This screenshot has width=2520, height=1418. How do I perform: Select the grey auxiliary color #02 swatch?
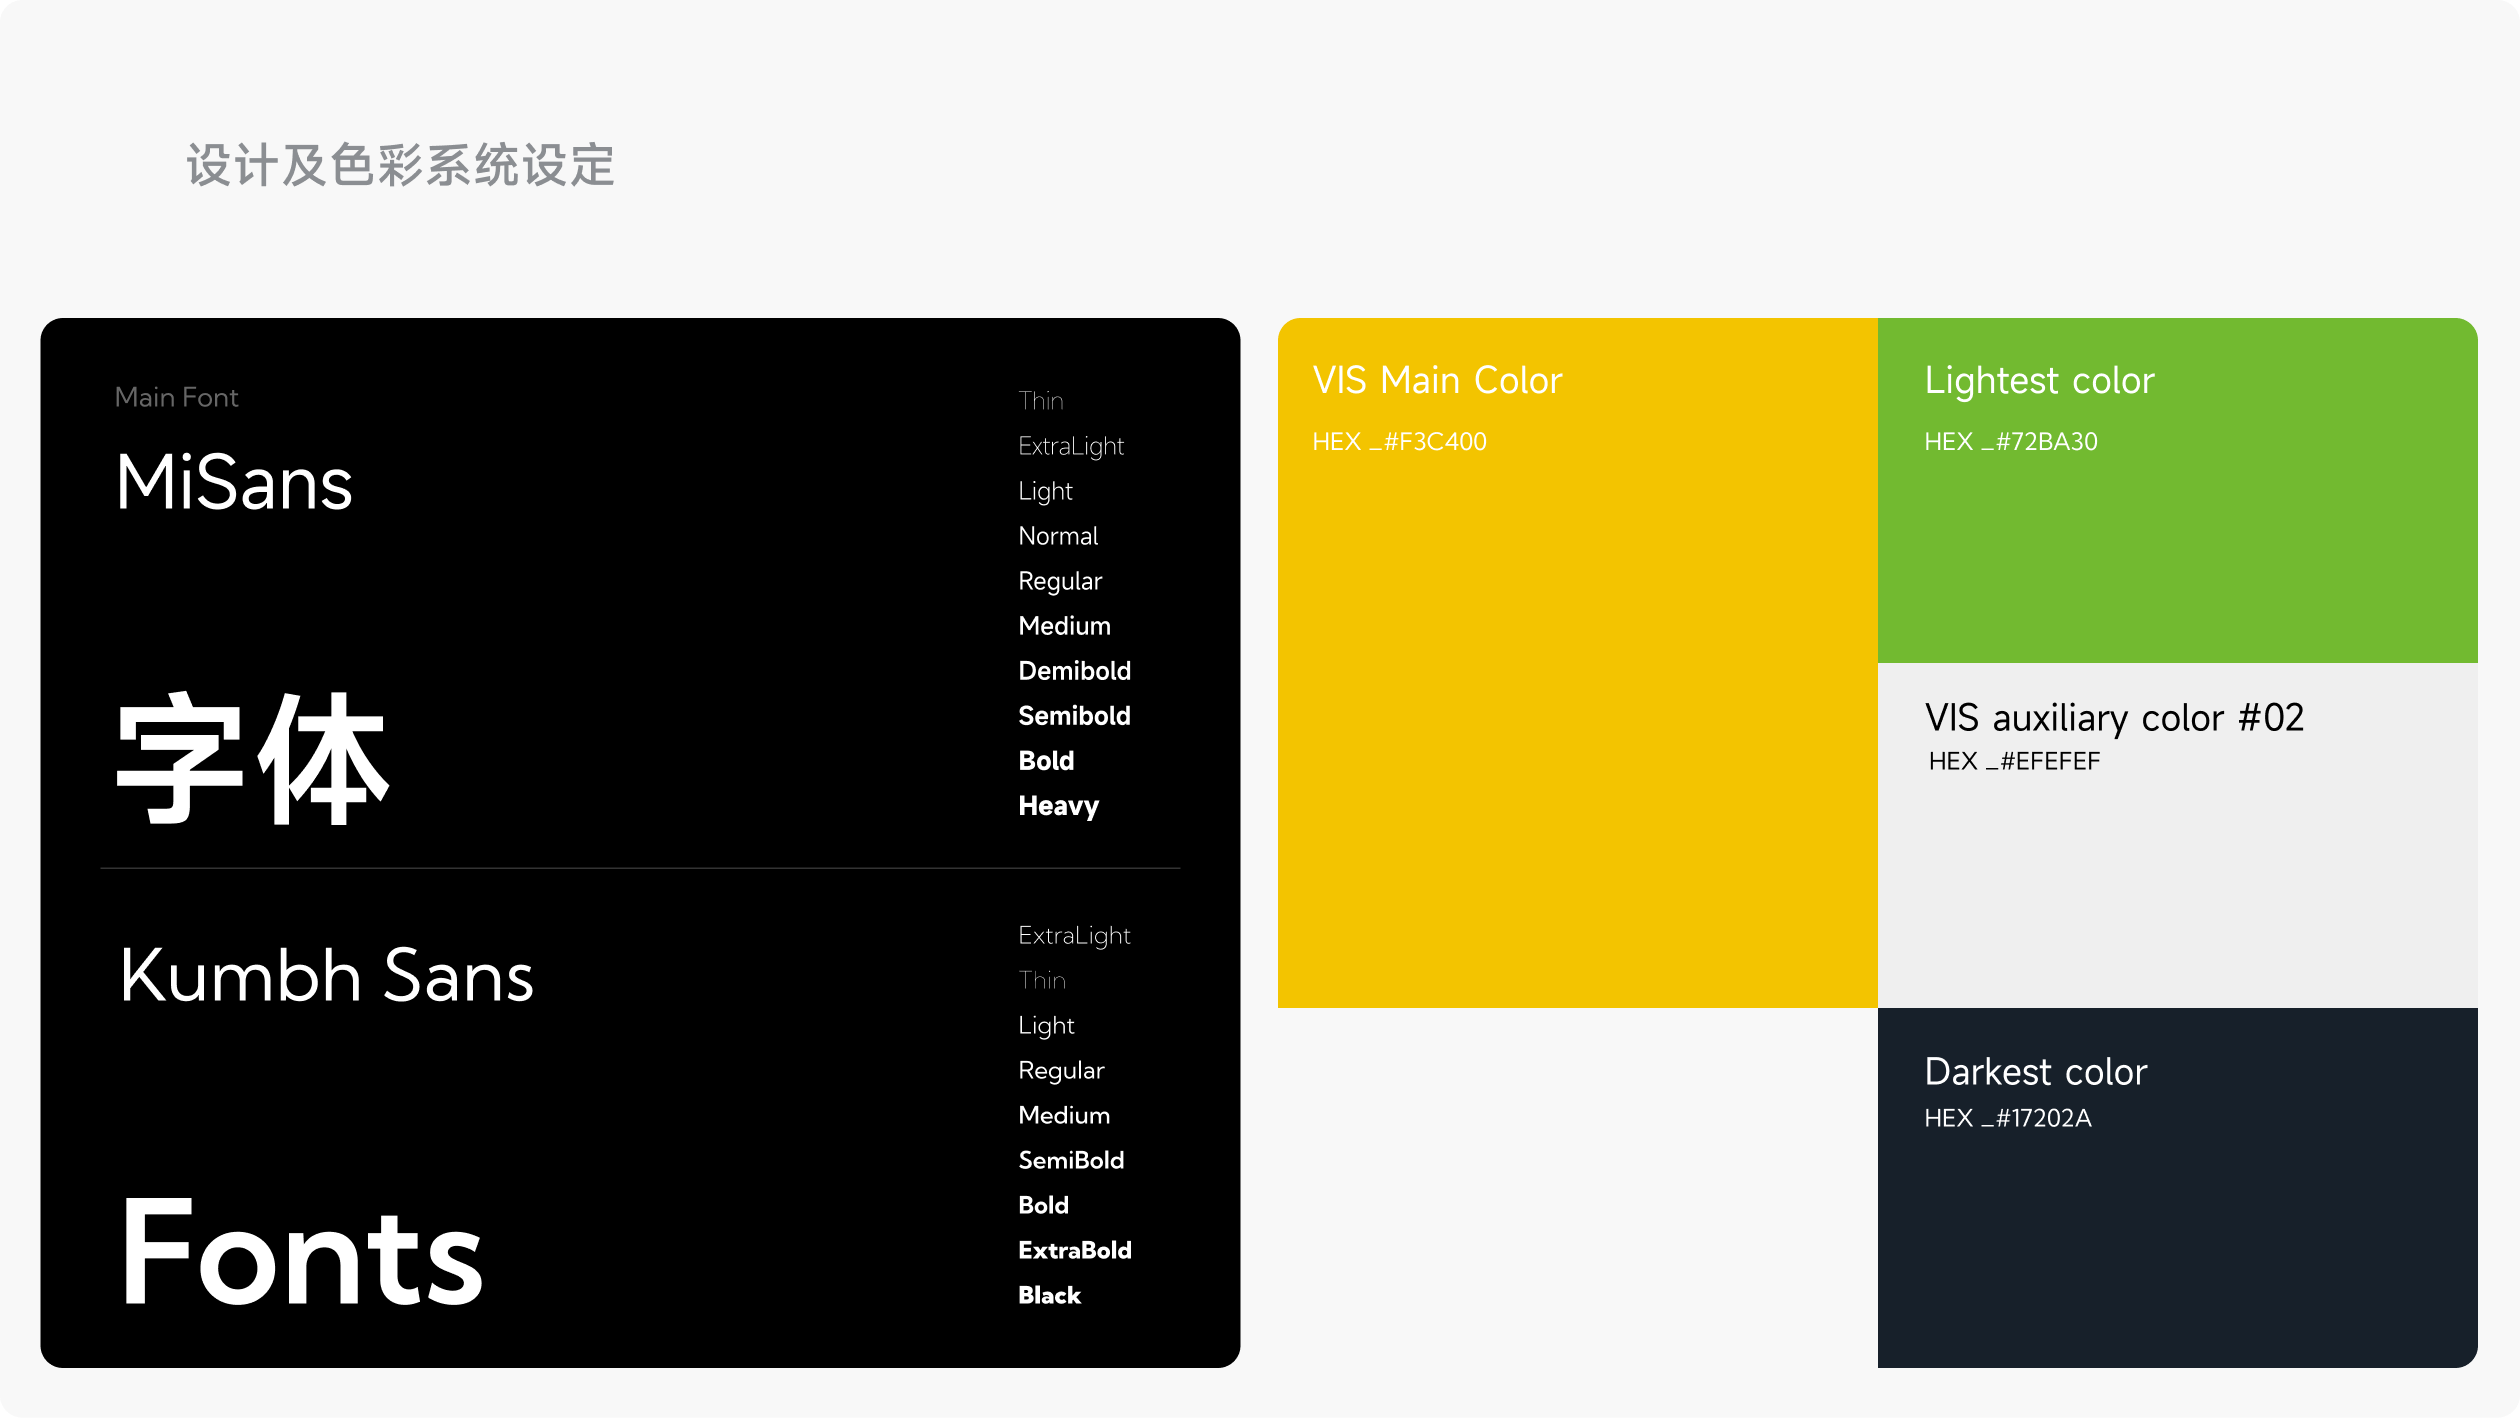click(2176, 890)
